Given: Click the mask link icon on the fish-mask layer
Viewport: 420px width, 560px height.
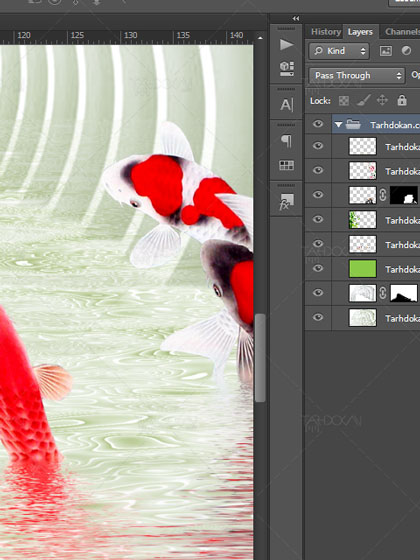Looking at the screenshot, I should click(382, 195).
